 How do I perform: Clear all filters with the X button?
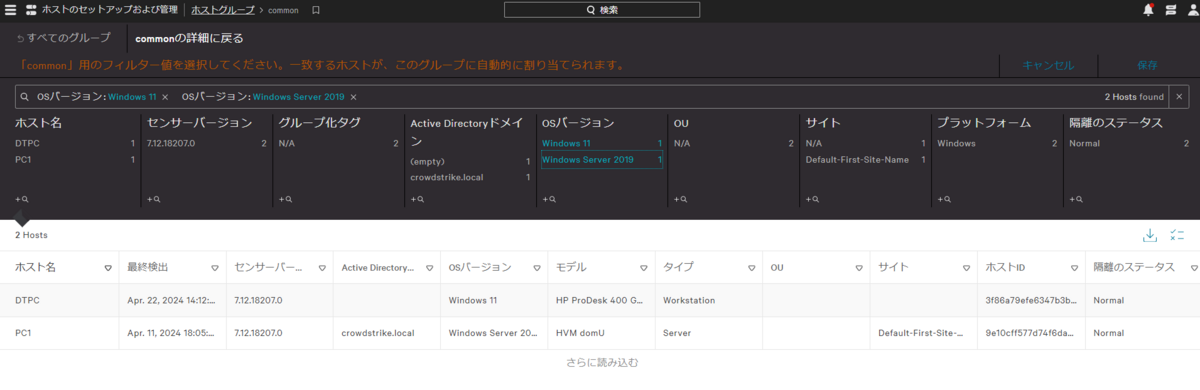pyautogui.click(x=1180, y=97)
